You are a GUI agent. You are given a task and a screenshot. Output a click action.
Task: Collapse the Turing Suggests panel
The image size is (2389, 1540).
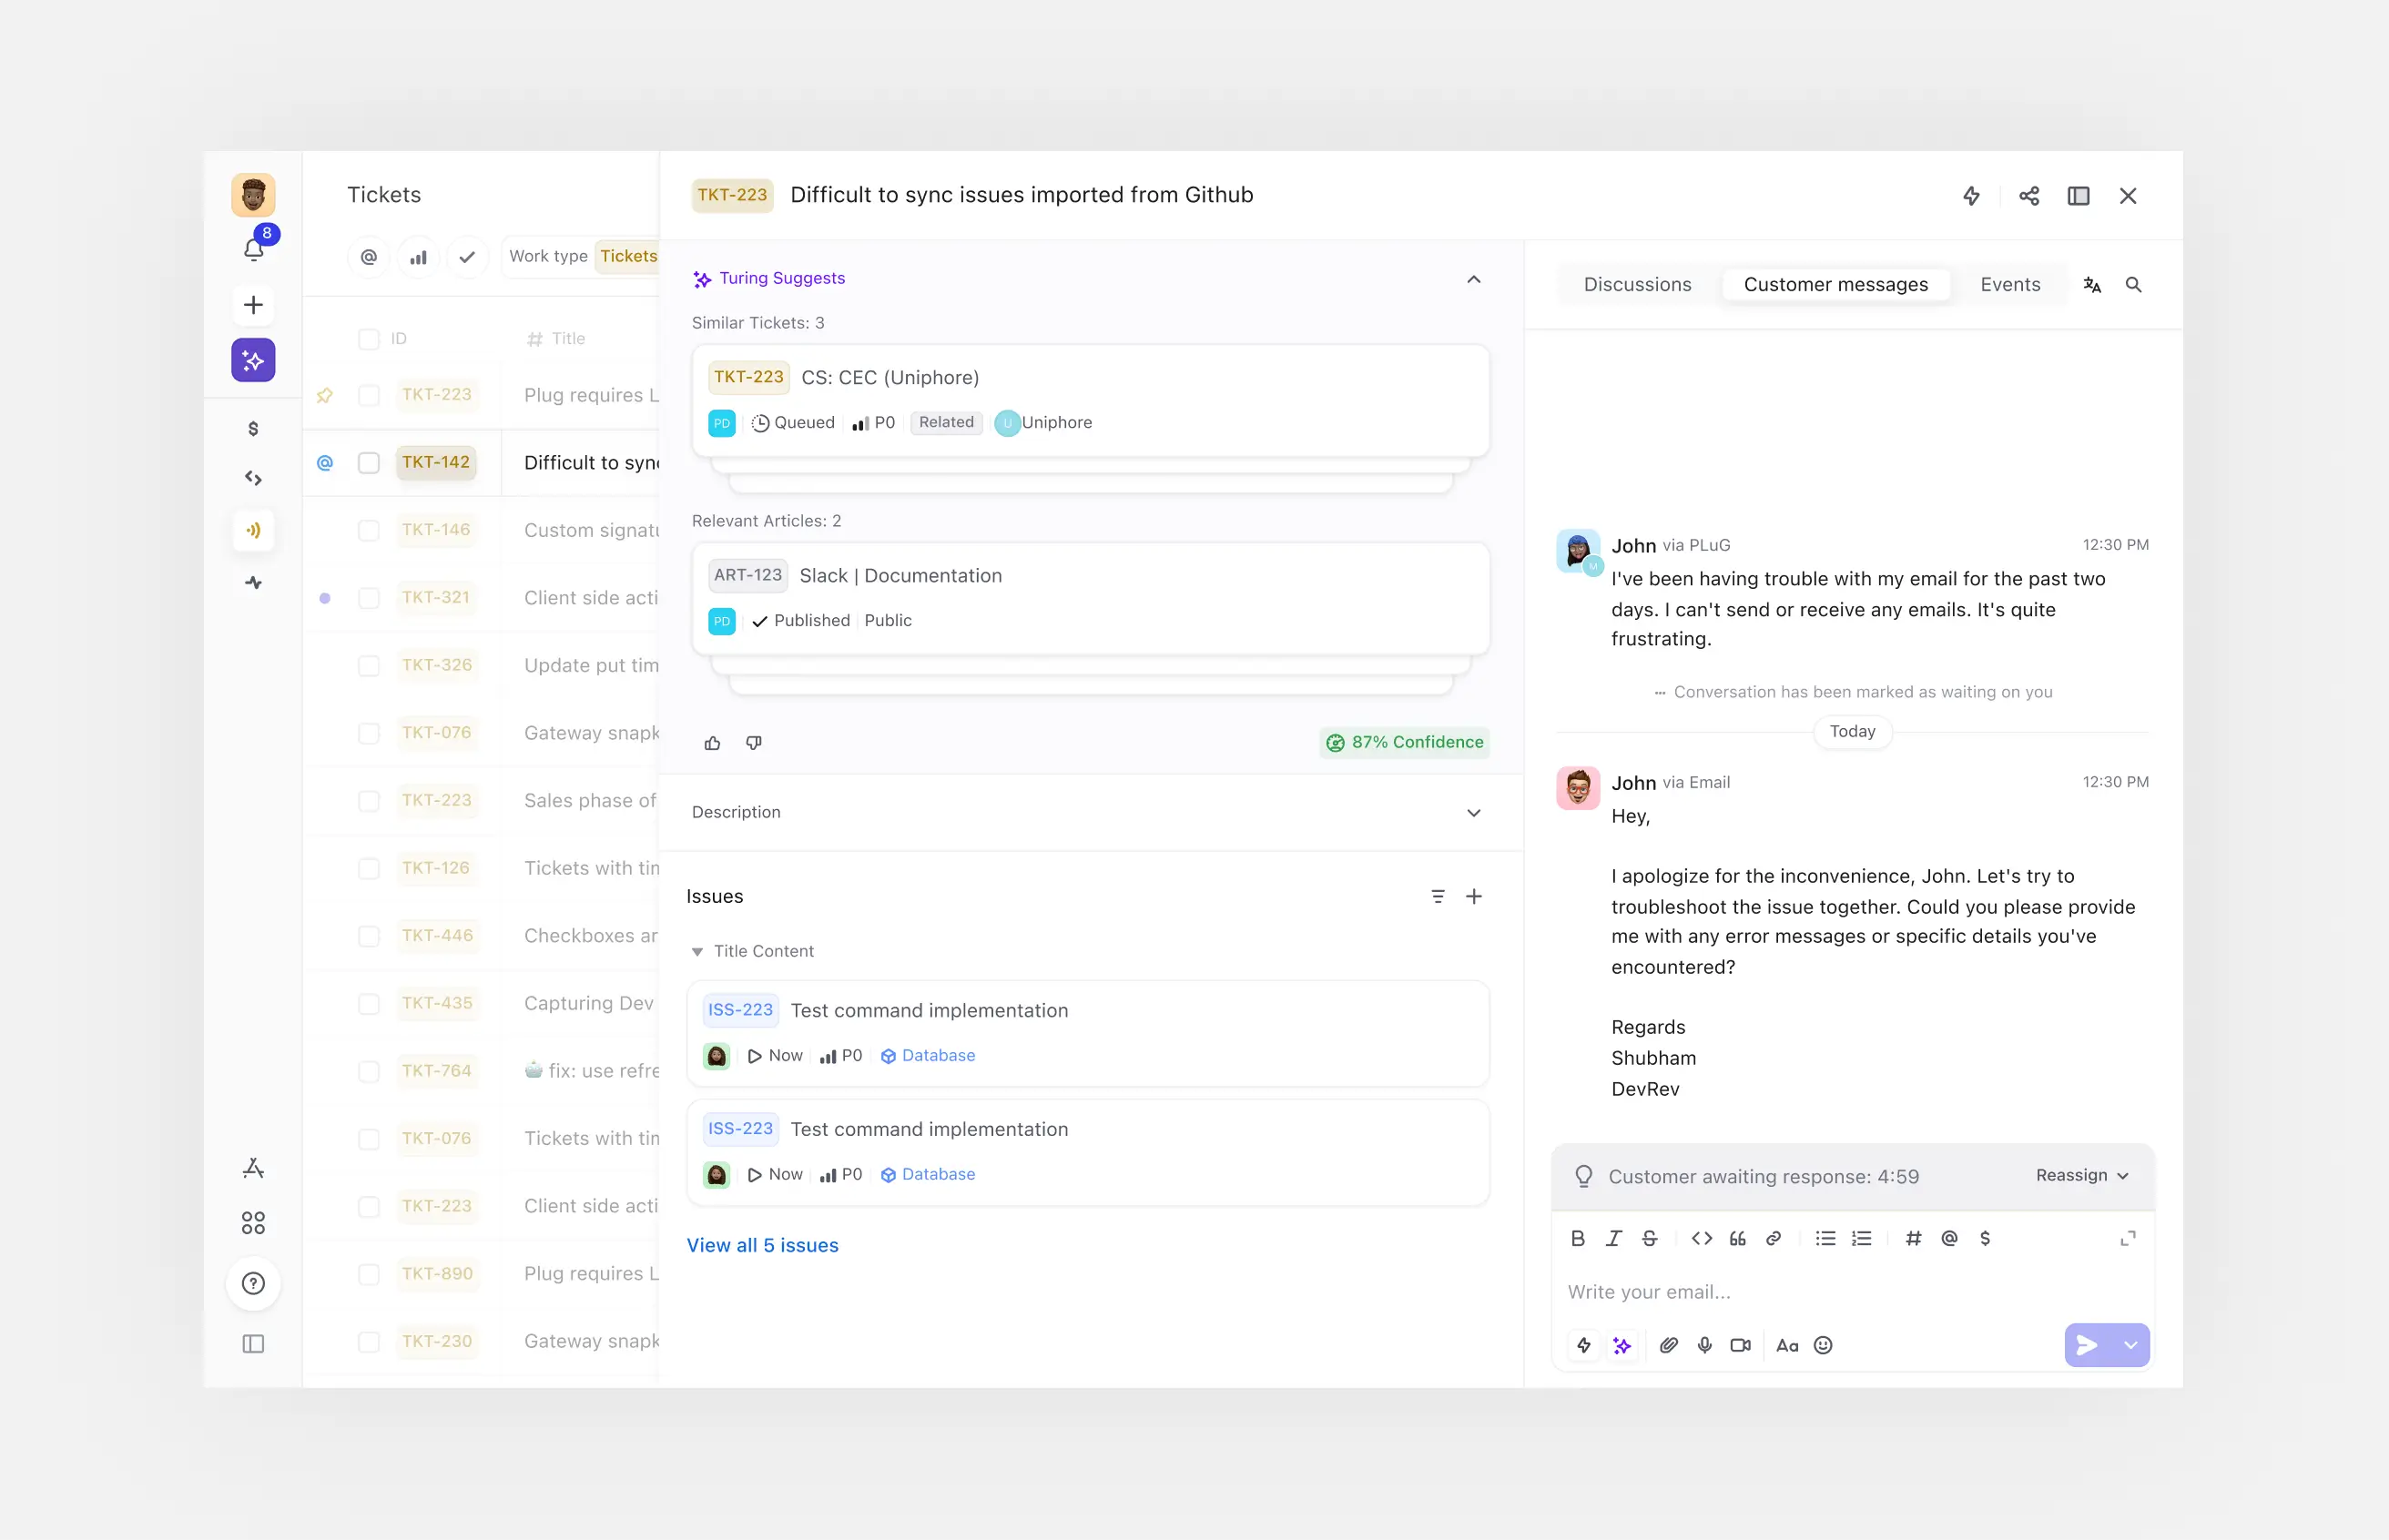1471,279
